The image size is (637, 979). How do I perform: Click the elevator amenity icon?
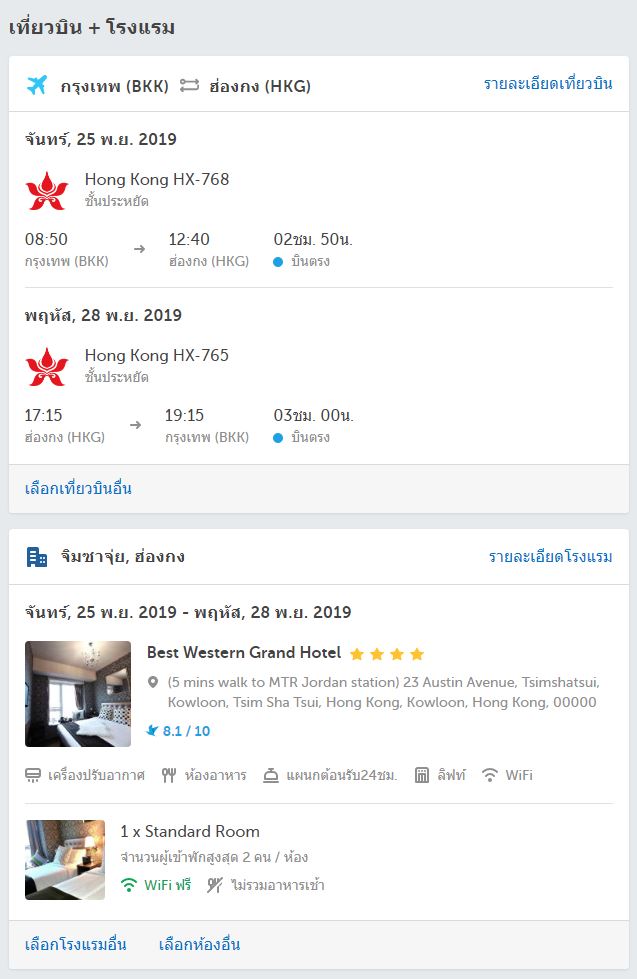(x=422, y=775)
